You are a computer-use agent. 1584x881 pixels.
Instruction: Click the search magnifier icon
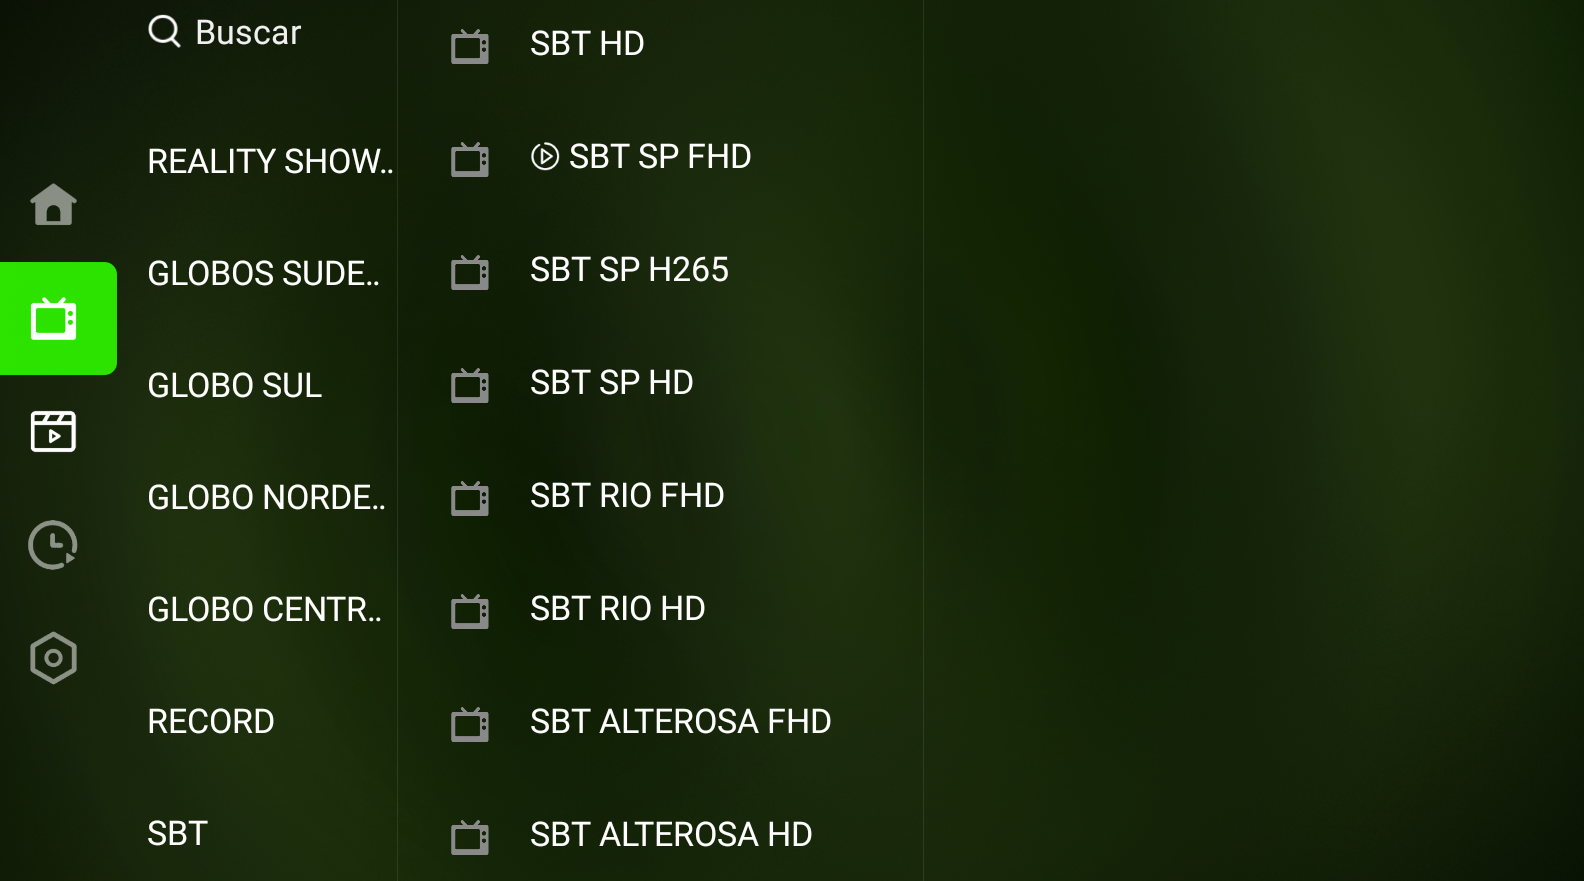tap(164, 32)
